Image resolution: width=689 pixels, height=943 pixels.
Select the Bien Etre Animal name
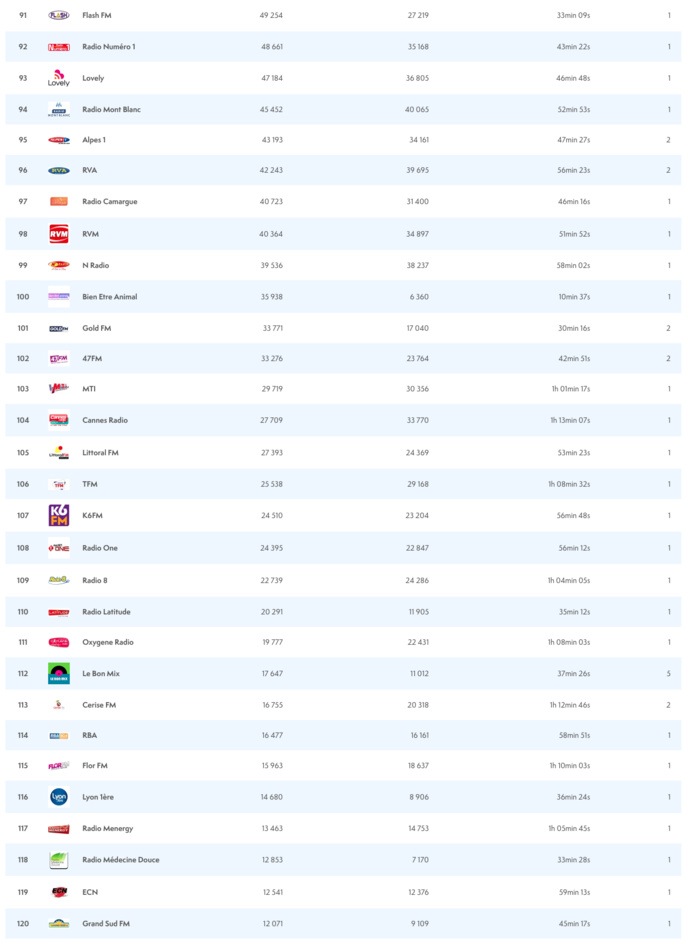tap(110, 297)
